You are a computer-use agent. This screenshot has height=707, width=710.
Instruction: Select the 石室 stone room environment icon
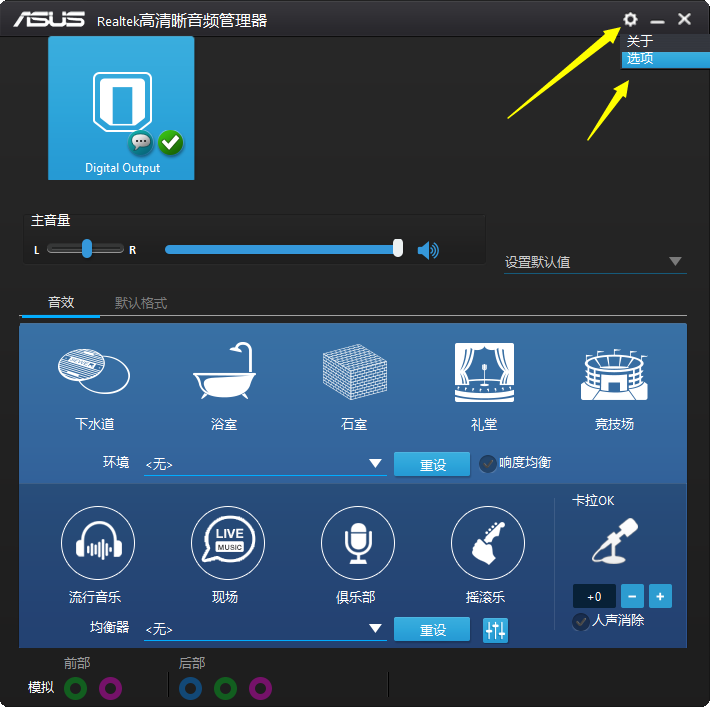pyautogui.click(x=355, y=372)
